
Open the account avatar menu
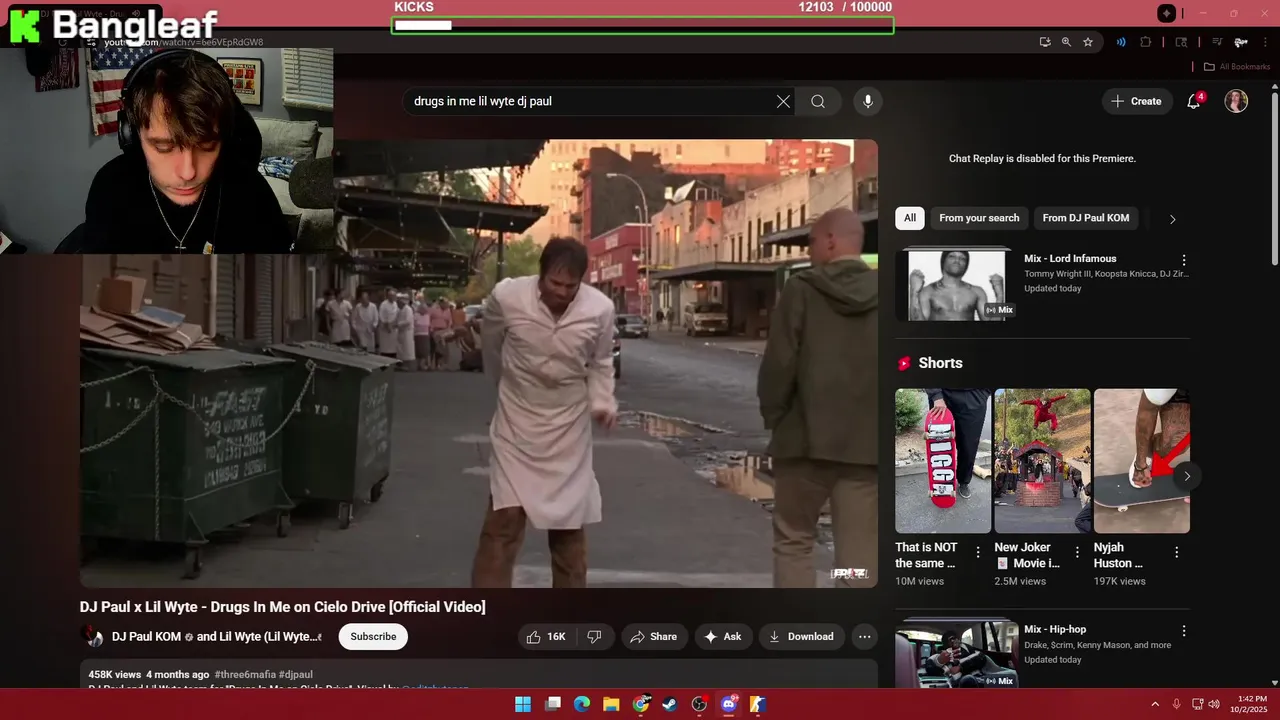click(1236, 101)
